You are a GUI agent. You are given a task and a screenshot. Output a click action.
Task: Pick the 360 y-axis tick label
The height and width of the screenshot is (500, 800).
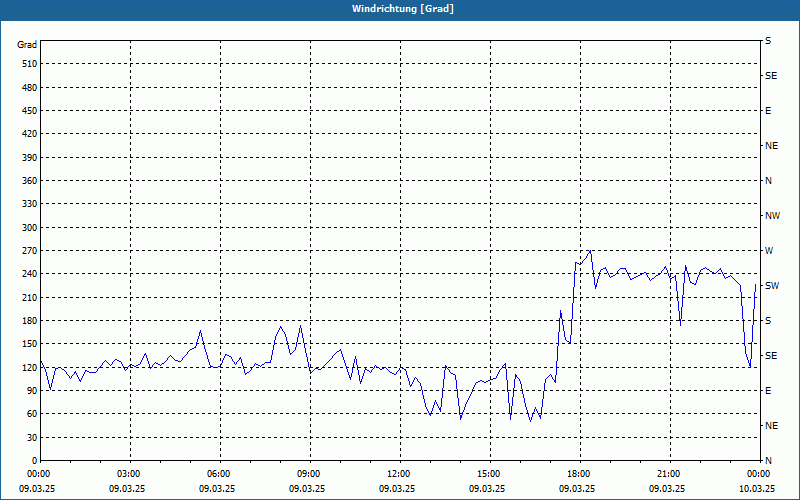click(x=30, y=181)
